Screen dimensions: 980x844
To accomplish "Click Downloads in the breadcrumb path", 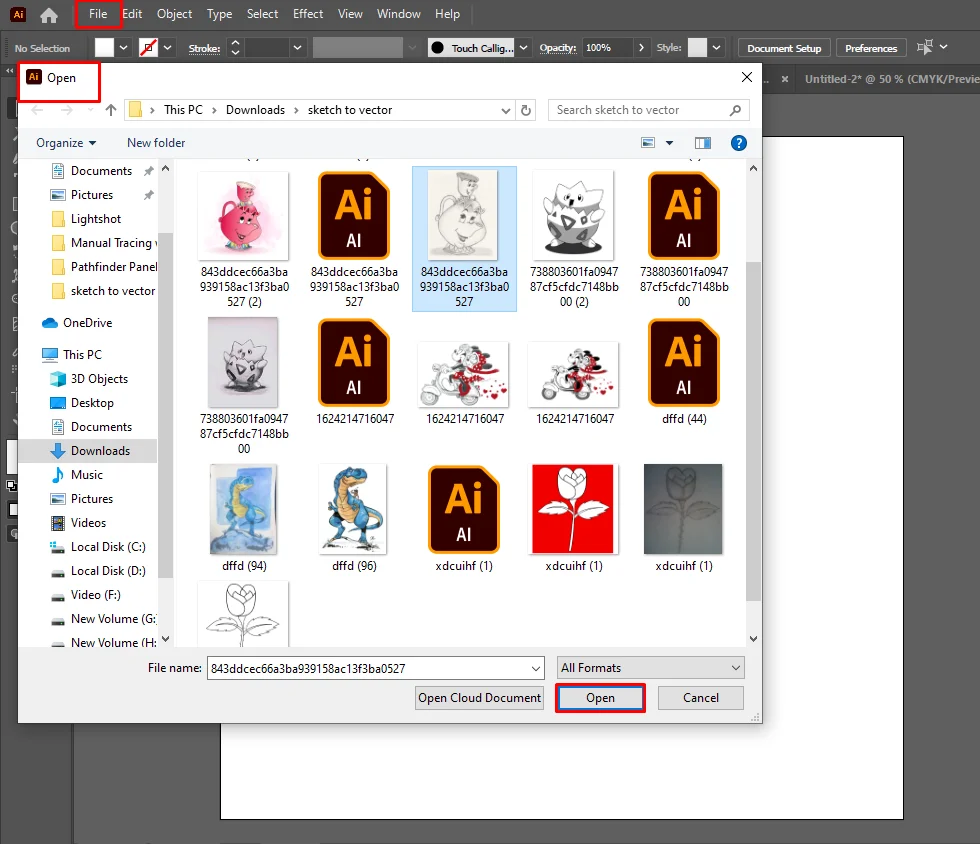I will pyautogui.click(x=256, y=110).
